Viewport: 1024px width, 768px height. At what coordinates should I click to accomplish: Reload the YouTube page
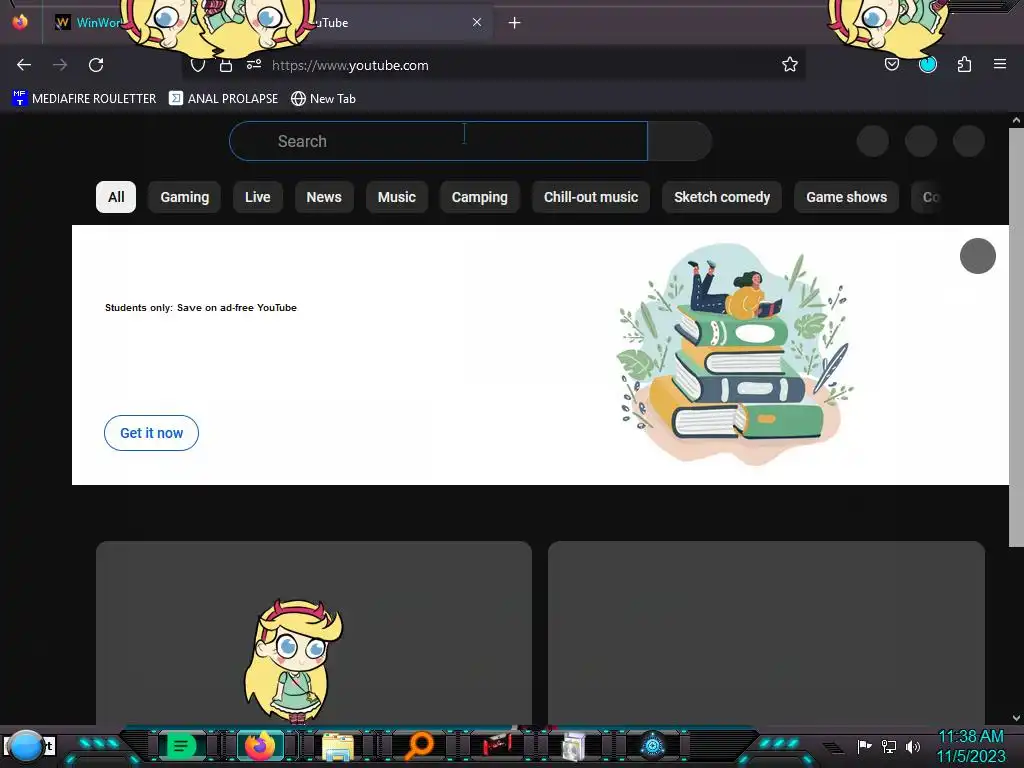click(96, 65)
